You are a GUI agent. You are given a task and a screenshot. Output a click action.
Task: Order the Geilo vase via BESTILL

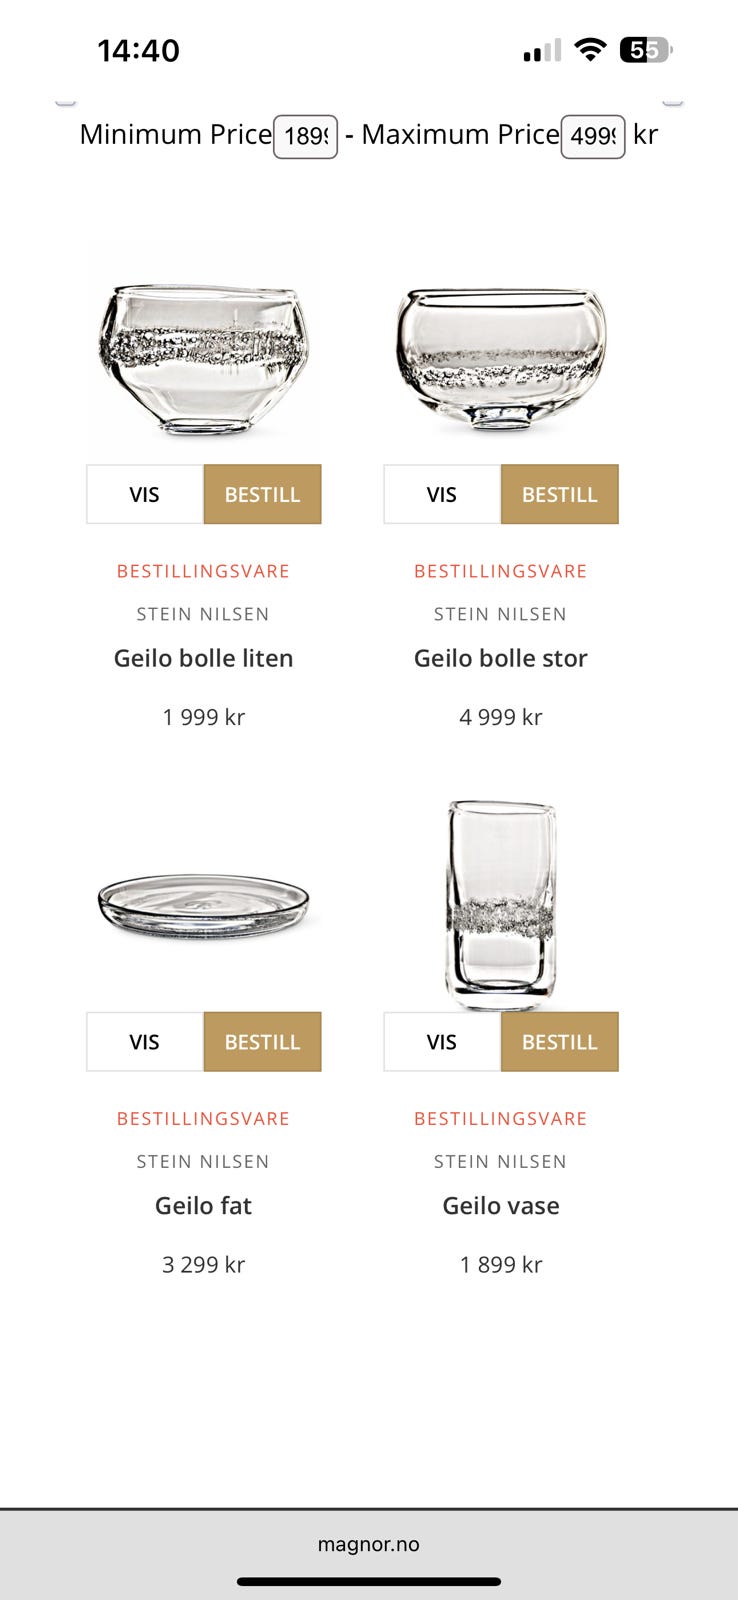559,1041
